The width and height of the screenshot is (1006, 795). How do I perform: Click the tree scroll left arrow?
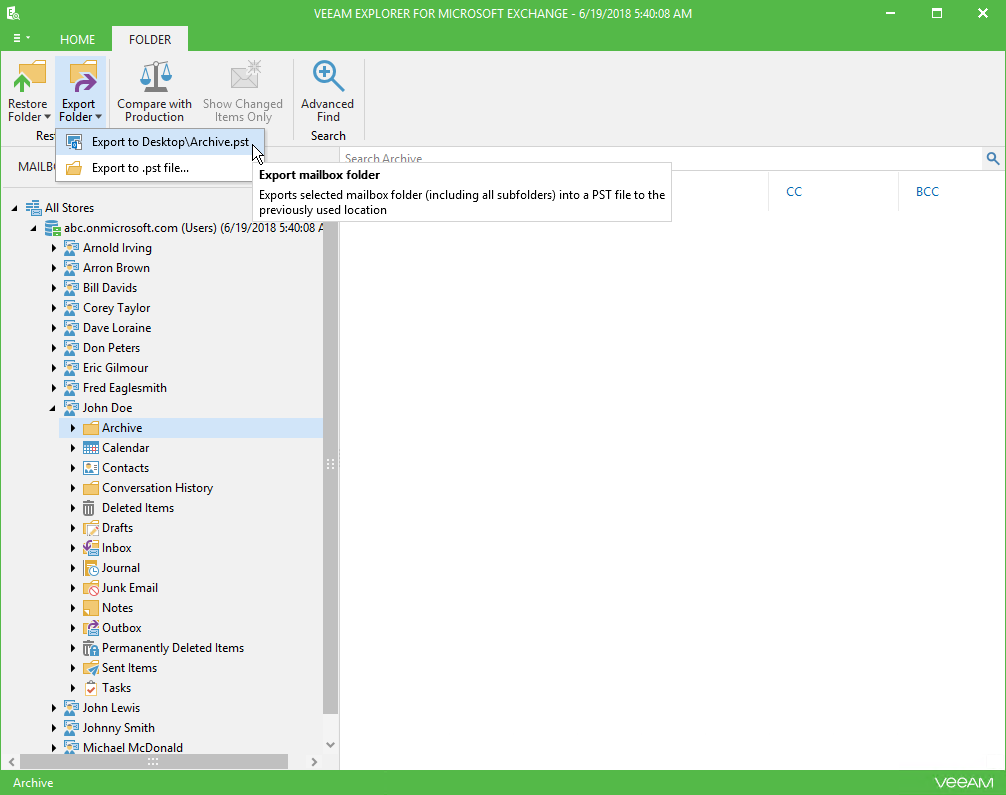click(11, 762)
